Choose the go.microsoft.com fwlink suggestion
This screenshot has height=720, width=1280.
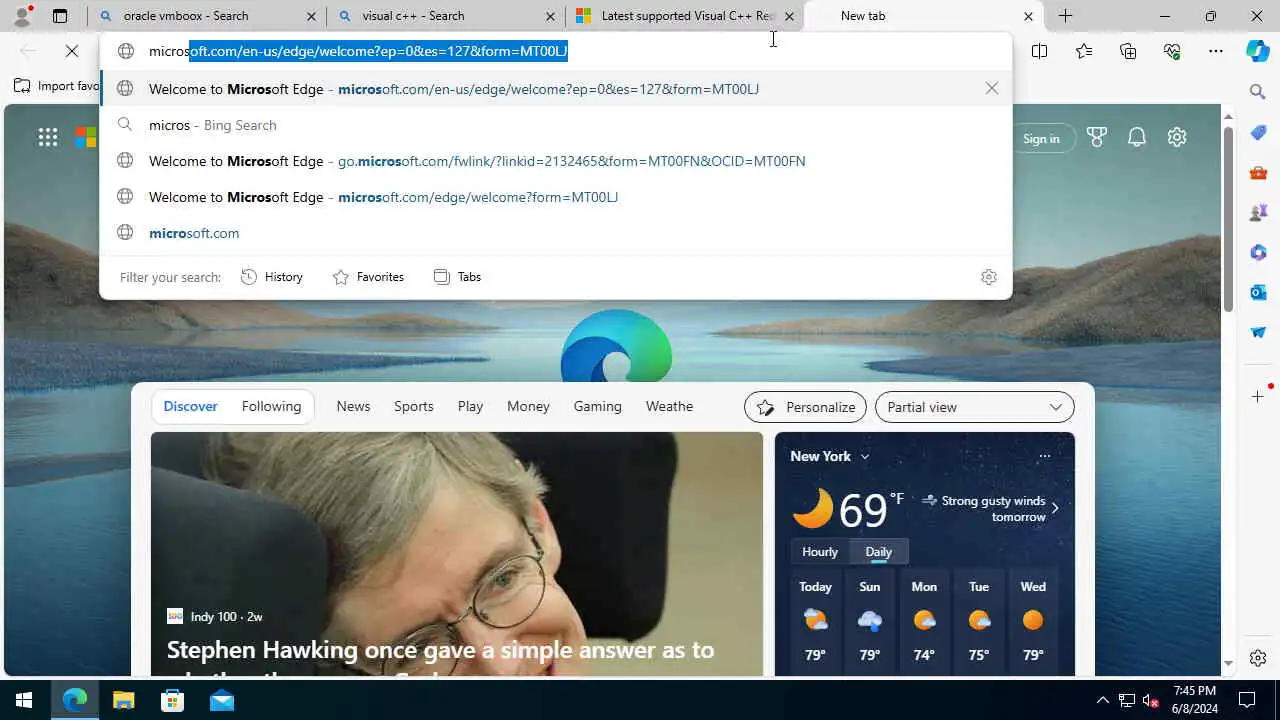point(556,161)
